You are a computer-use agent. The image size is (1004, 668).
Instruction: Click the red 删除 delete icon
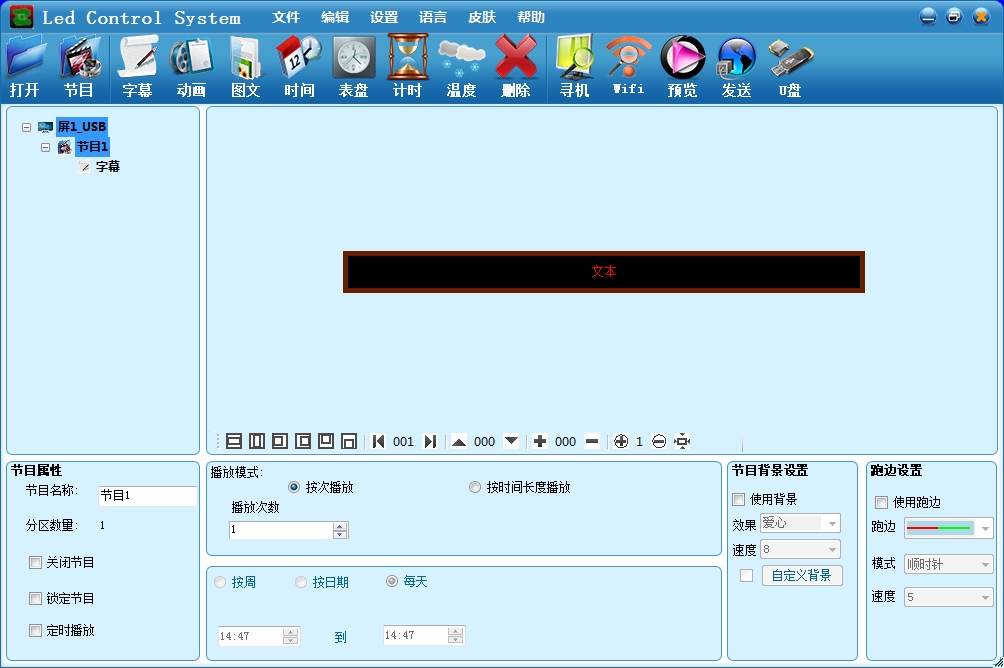point(515,67)
